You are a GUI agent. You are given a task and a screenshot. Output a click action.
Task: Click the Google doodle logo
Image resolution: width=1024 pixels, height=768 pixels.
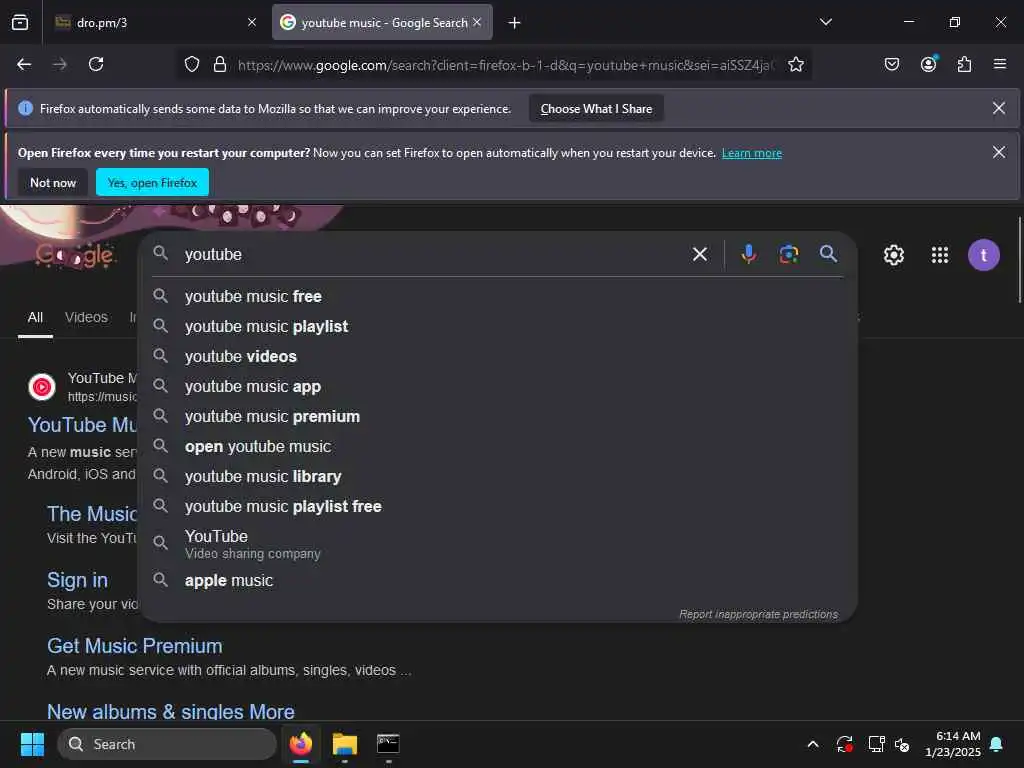[75, 255]
